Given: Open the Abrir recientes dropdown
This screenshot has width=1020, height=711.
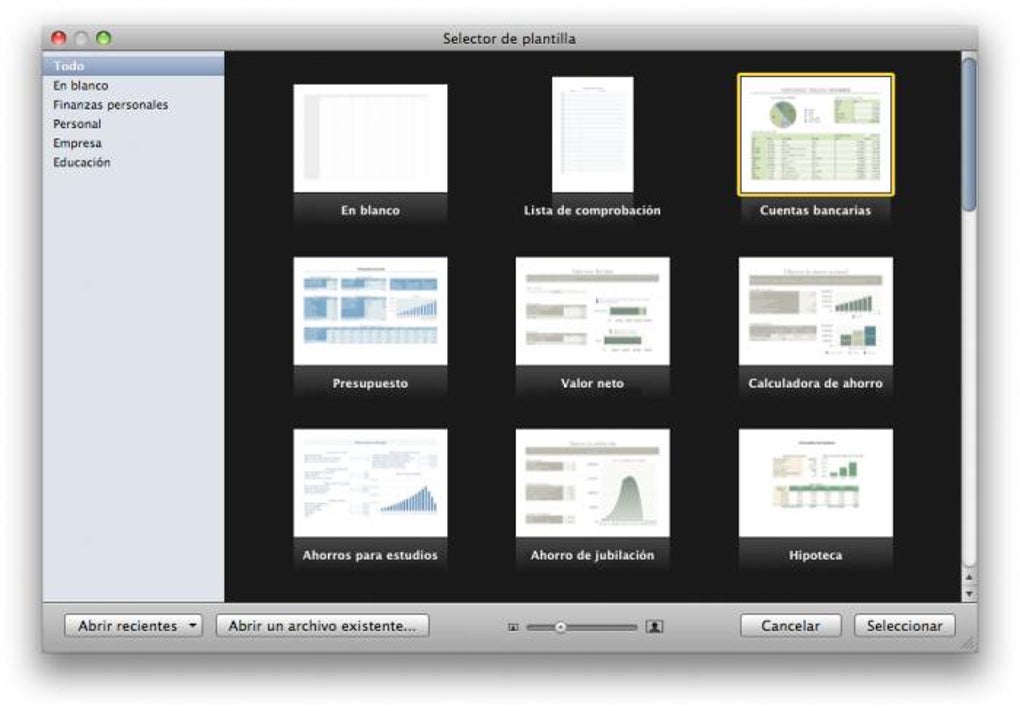Looking at the screenshot, I should (133, 626).
